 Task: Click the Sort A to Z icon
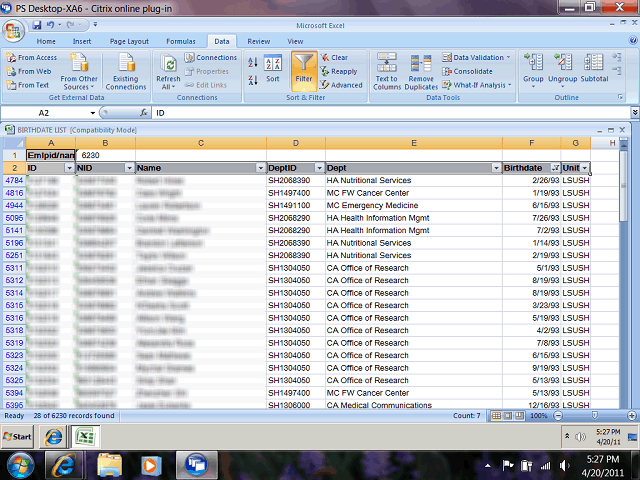tap(252, 62)
